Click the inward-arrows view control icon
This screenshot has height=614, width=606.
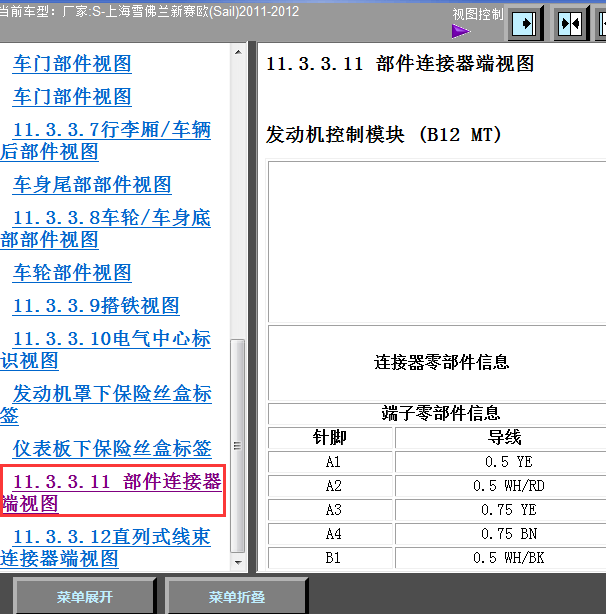pos(570,23)
